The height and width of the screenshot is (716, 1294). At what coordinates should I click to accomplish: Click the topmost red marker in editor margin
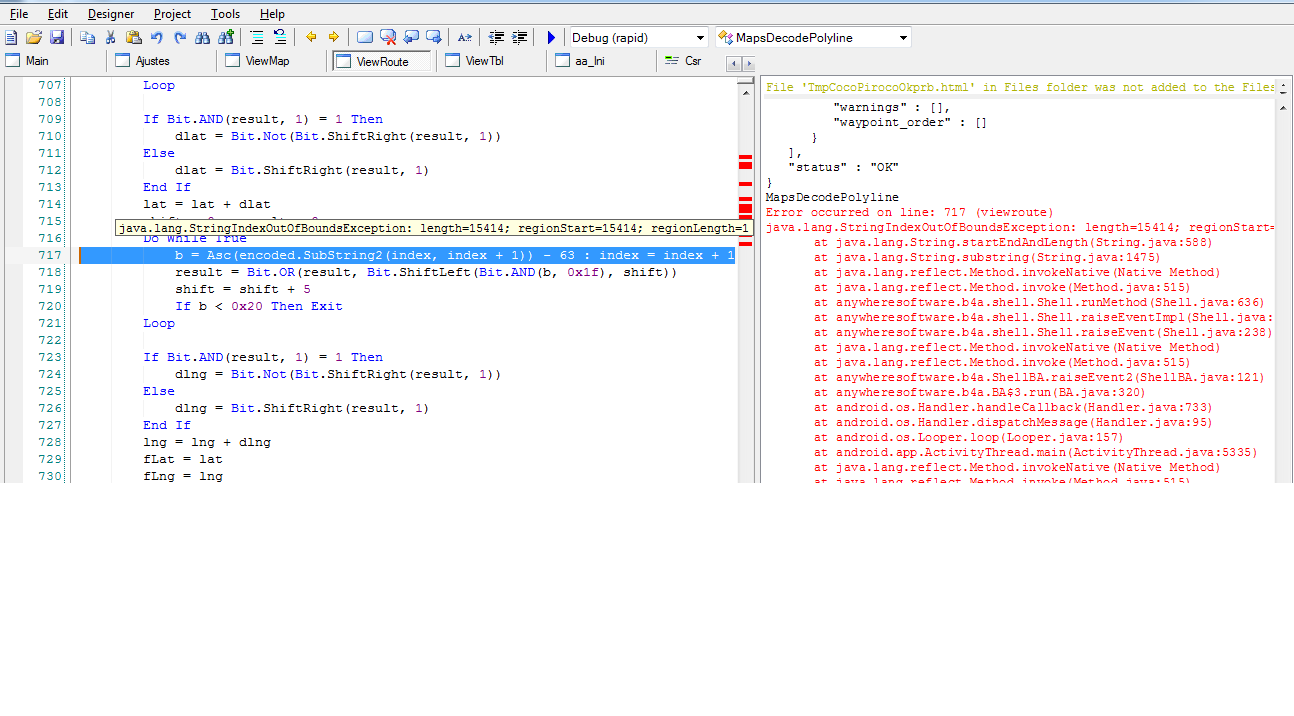tap(745, 159)
